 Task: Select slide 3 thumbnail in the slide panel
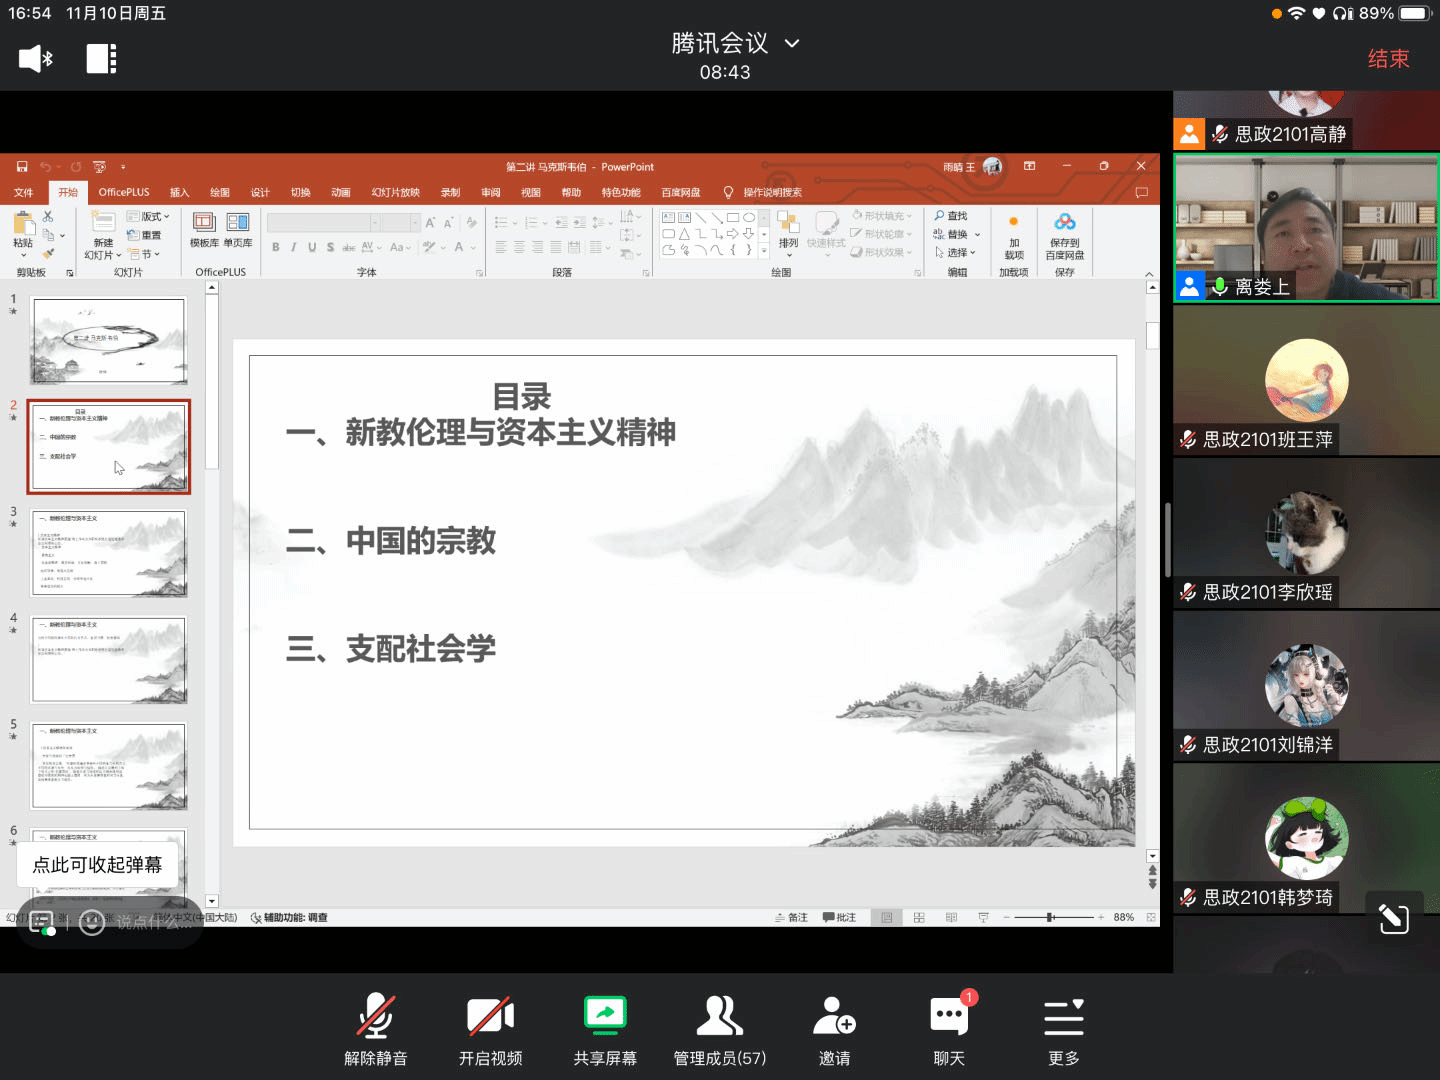click(109, 553)
